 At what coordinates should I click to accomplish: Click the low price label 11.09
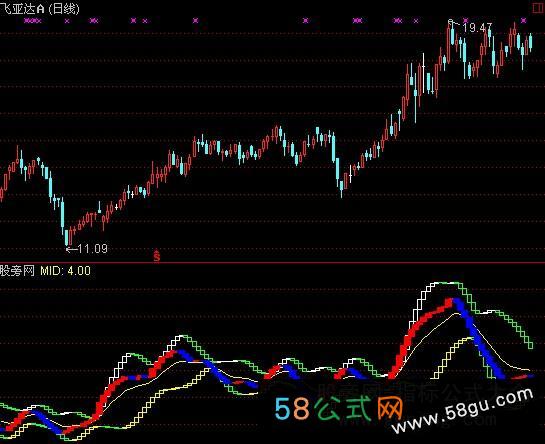tap(92, 249)
